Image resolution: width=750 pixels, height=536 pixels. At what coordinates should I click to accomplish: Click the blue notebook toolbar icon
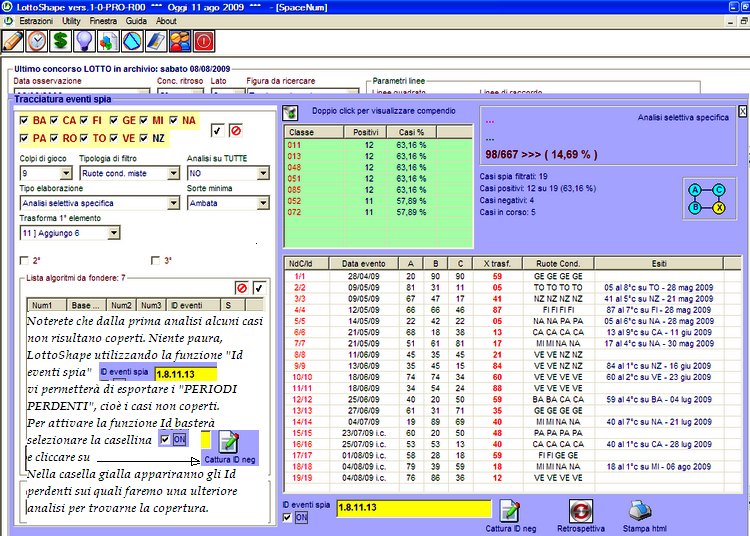click(156, 41)
